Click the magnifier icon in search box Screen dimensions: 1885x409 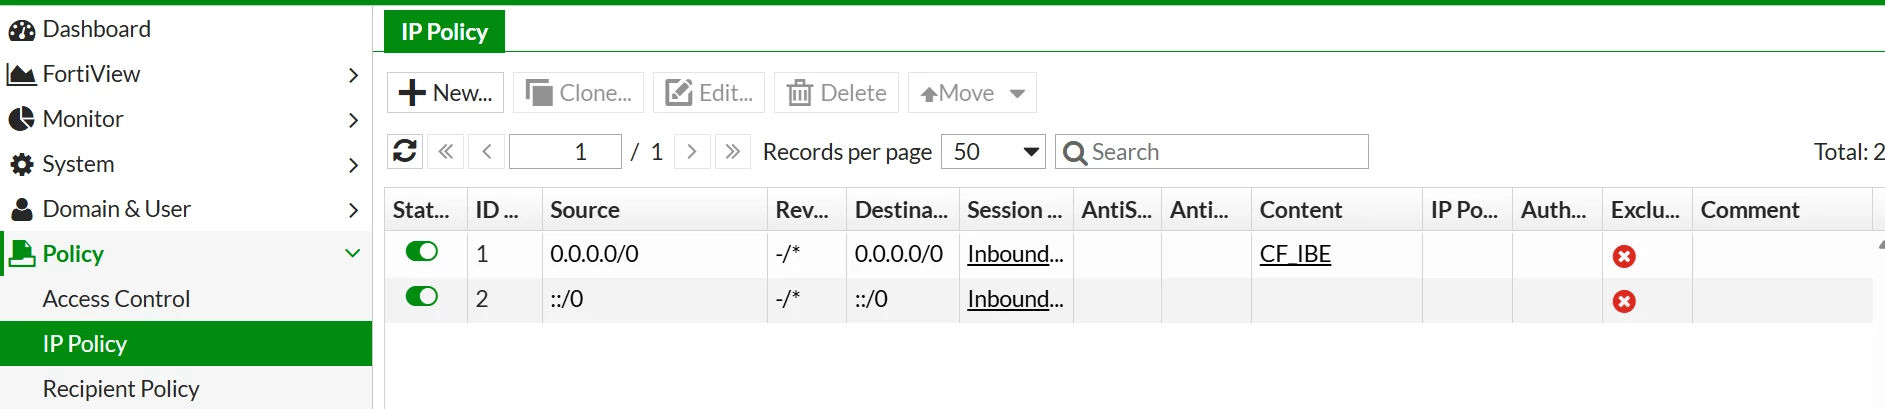(x=1075, y=153)
